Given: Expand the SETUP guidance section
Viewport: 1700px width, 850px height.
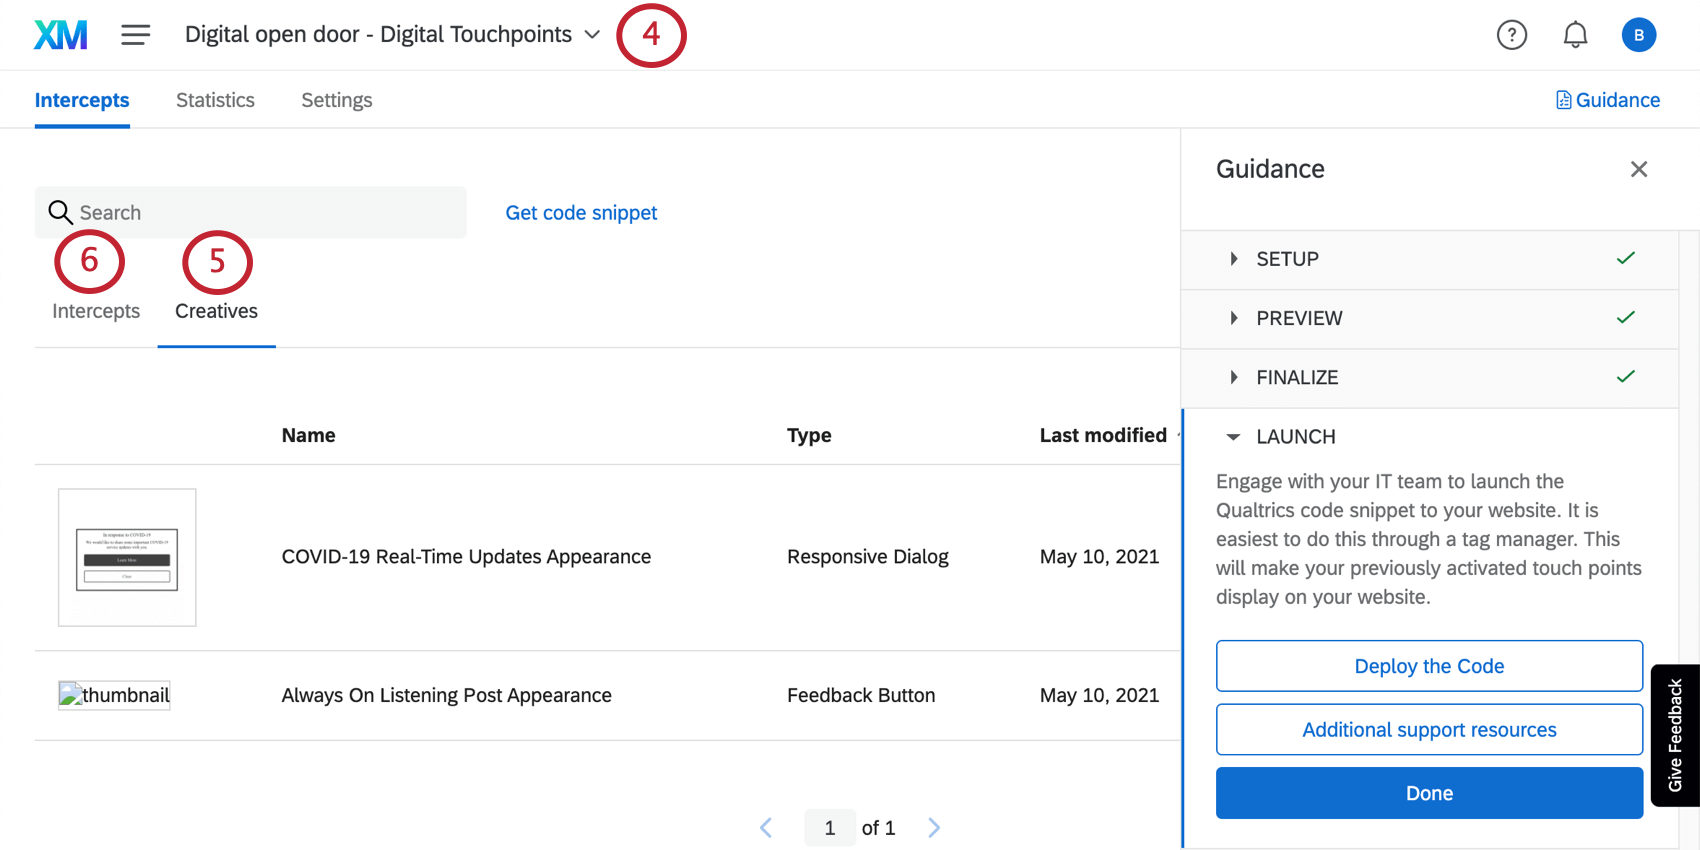Looking at the screenshot, I should point(1234,259).
